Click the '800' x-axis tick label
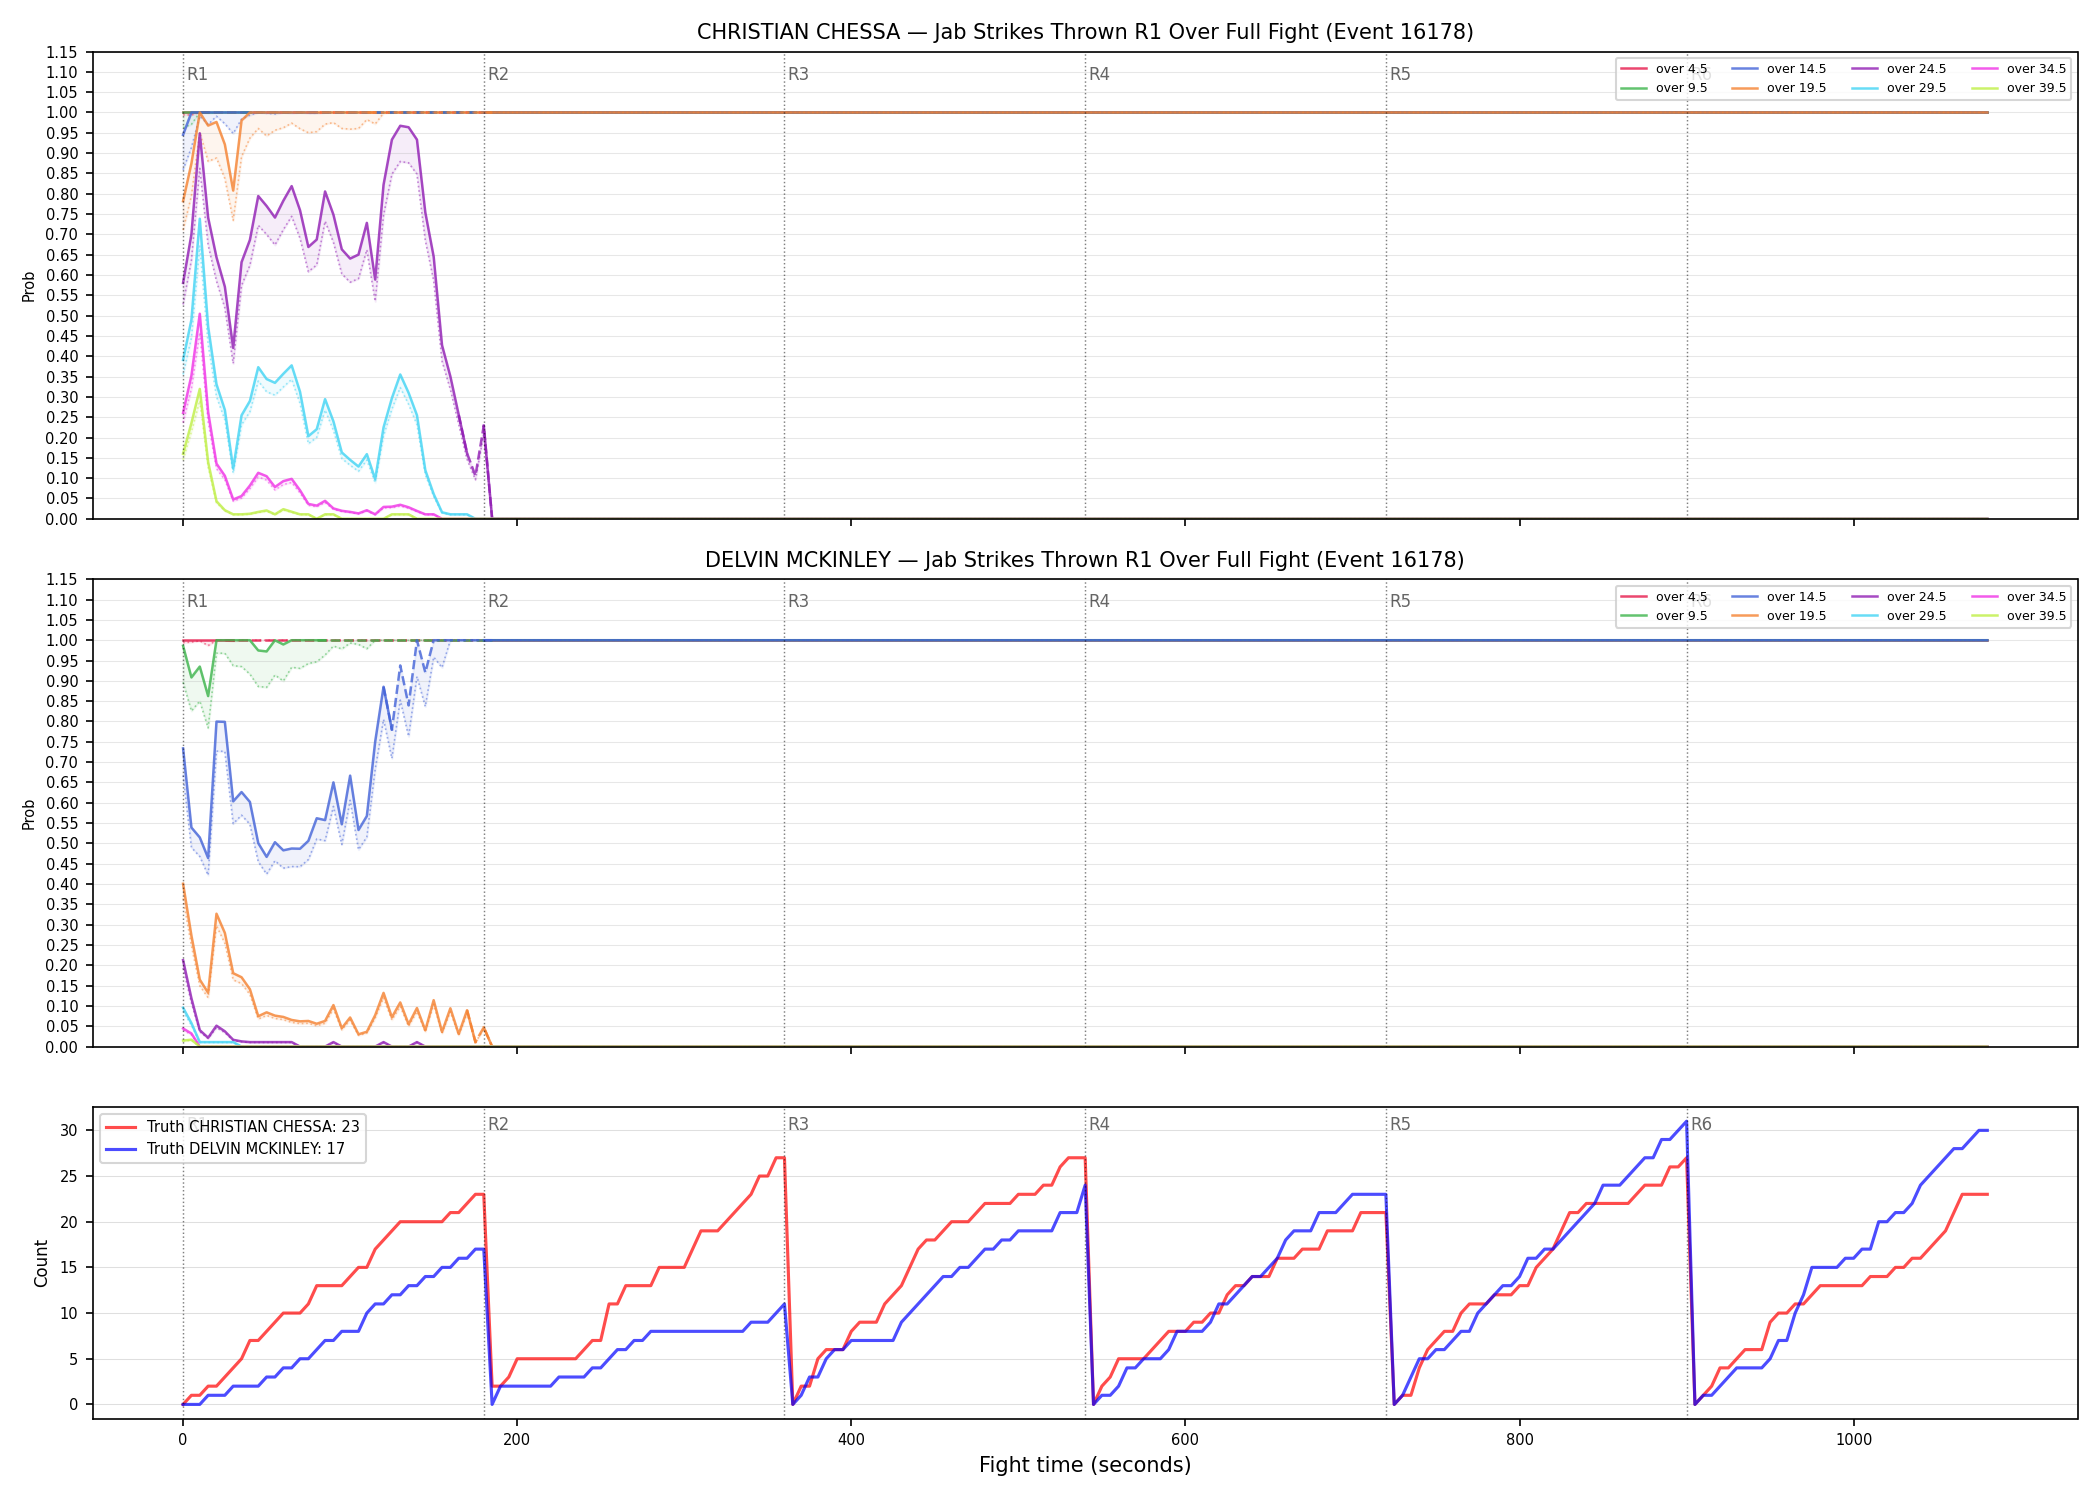2100x1500 pixels. tap(1519, 1440)
